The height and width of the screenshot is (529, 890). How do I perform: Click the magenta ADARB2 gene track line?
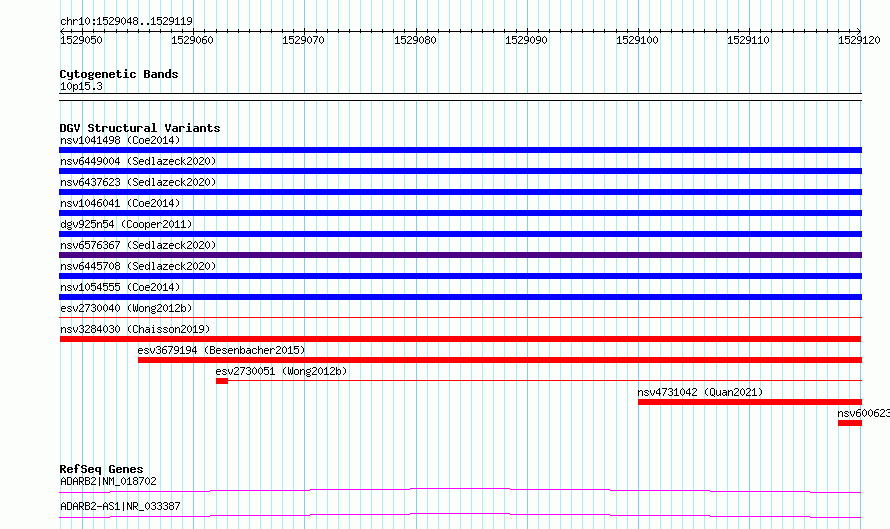[x=460, y=490]
